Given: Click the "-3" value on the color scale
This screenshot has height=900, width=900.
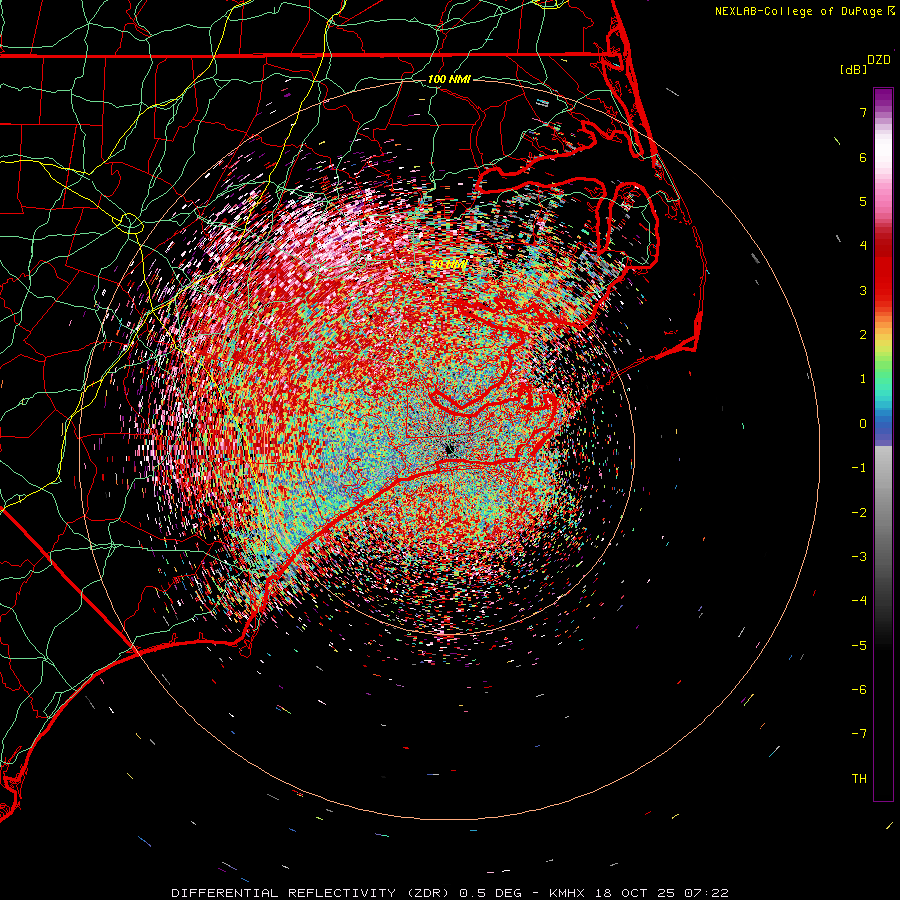Looking at the screenshot, I should [859, 557].
